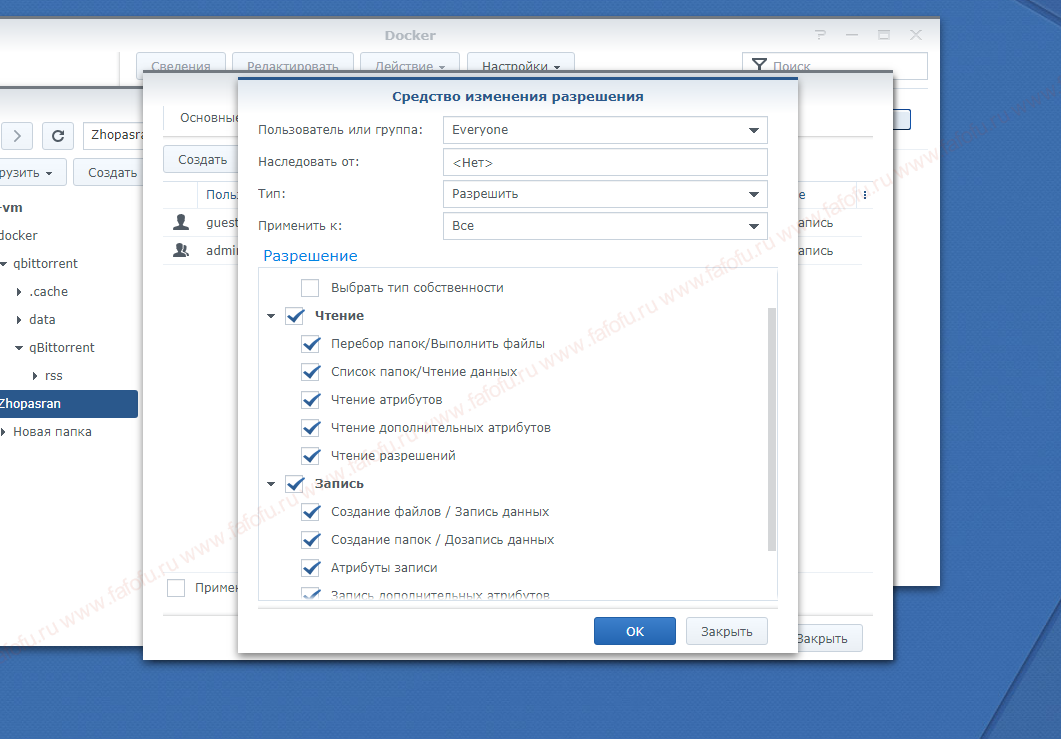Collapse the 'Запись' permission group
1061x739 pixels.
(x=271, y=484)
